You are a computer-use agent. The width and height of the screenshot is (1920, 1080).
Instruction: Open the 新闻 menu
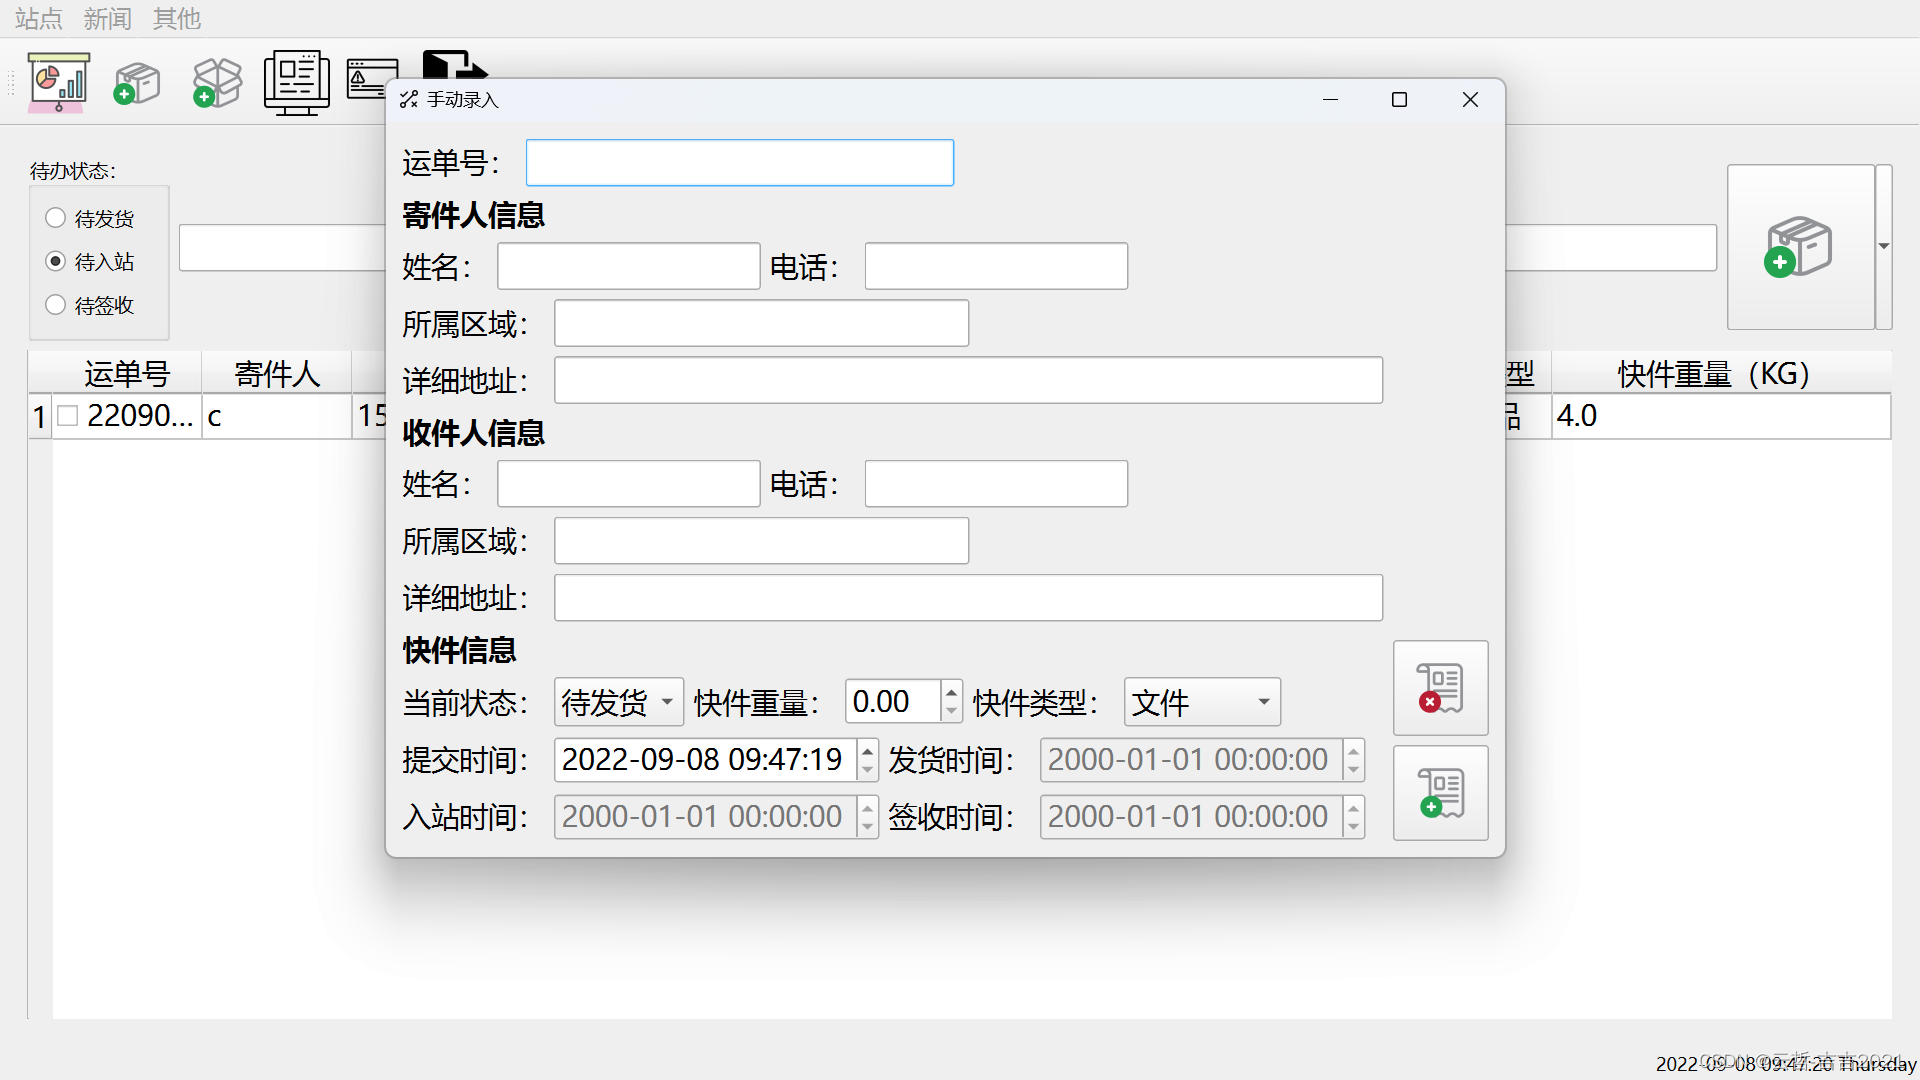[108, 18]
